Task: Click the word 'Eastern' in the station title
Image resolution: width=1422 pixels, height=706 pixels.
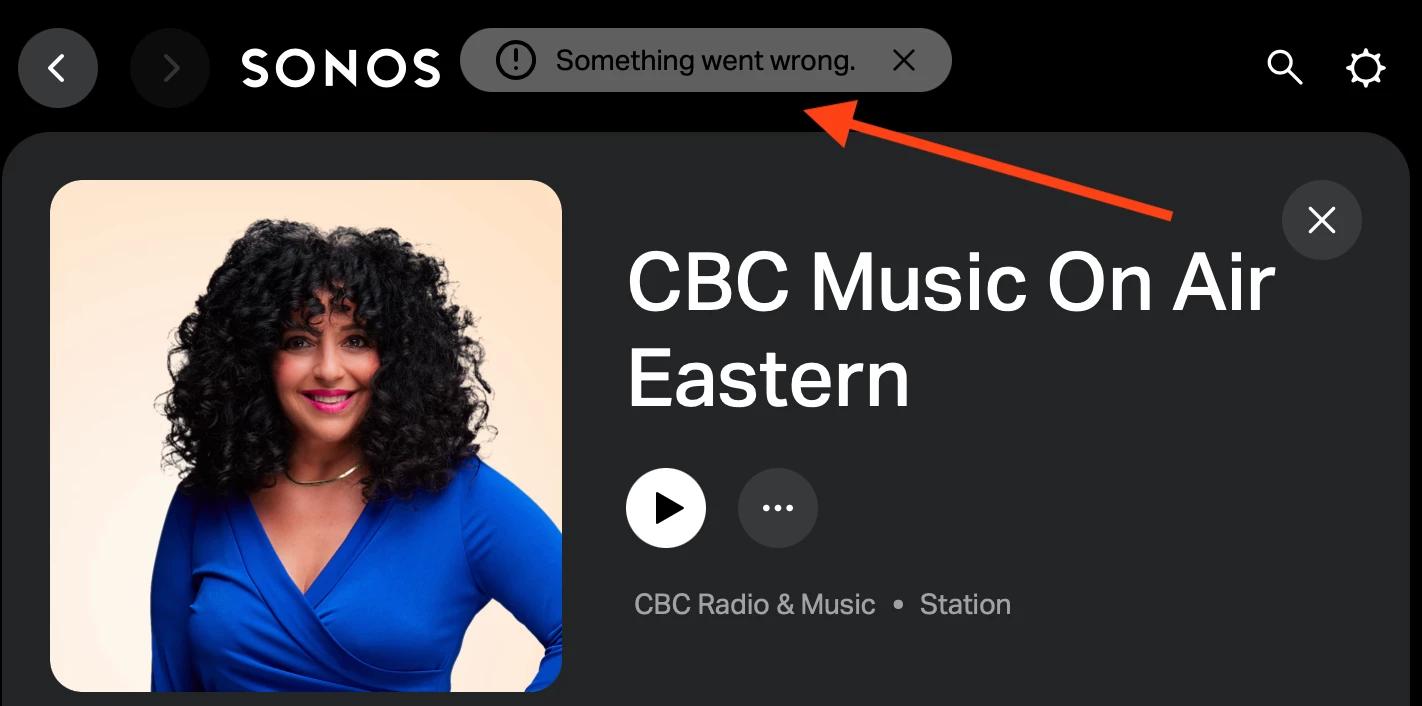Action: 768,379
